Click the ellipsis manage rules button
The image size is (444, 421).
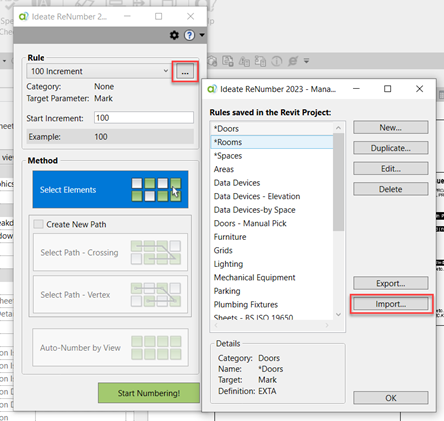click(x=185, y=71)
